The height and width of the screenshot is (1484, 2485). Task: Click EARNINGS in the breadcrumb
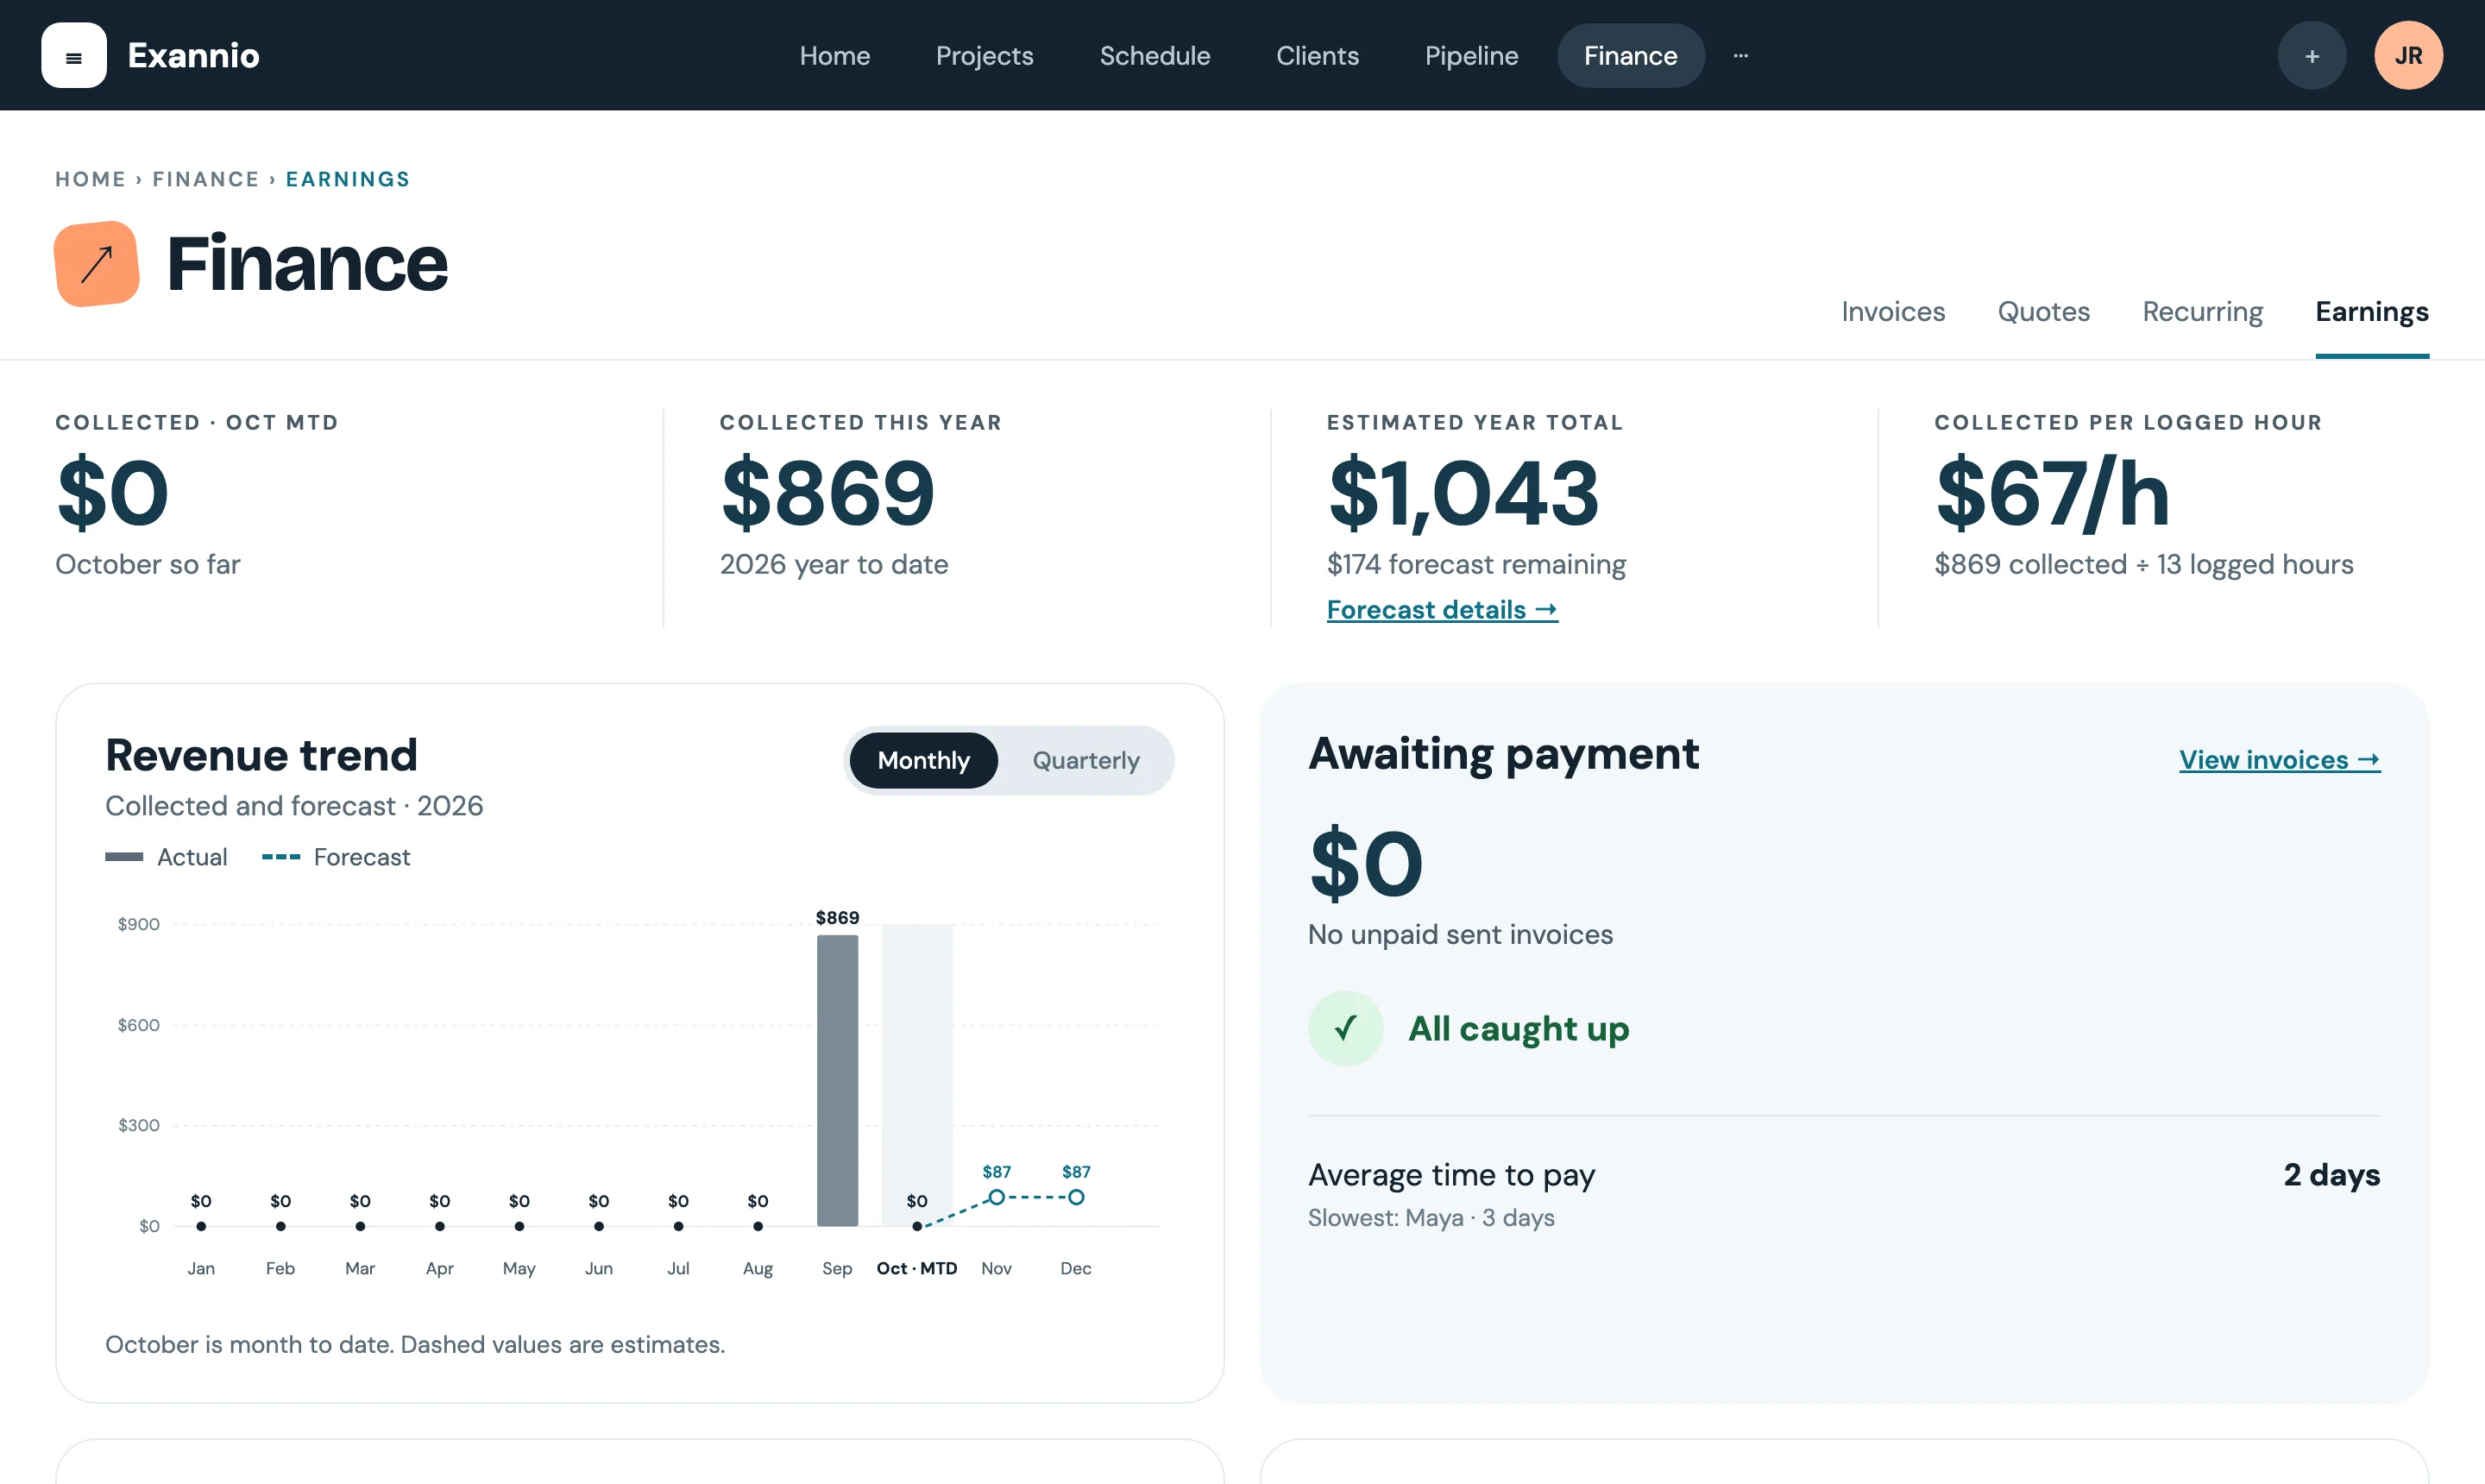point(348,179)
